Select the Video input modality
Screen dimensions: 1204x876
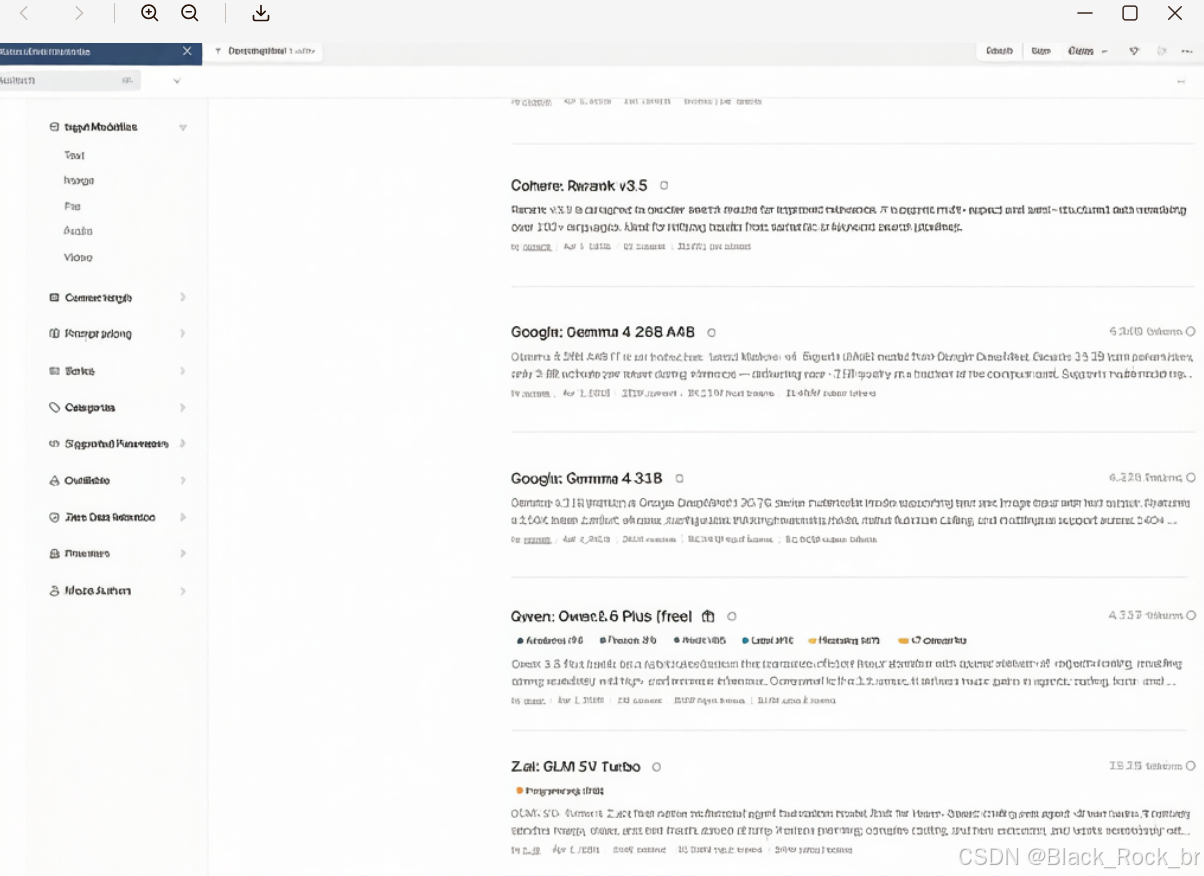(77, 257)
